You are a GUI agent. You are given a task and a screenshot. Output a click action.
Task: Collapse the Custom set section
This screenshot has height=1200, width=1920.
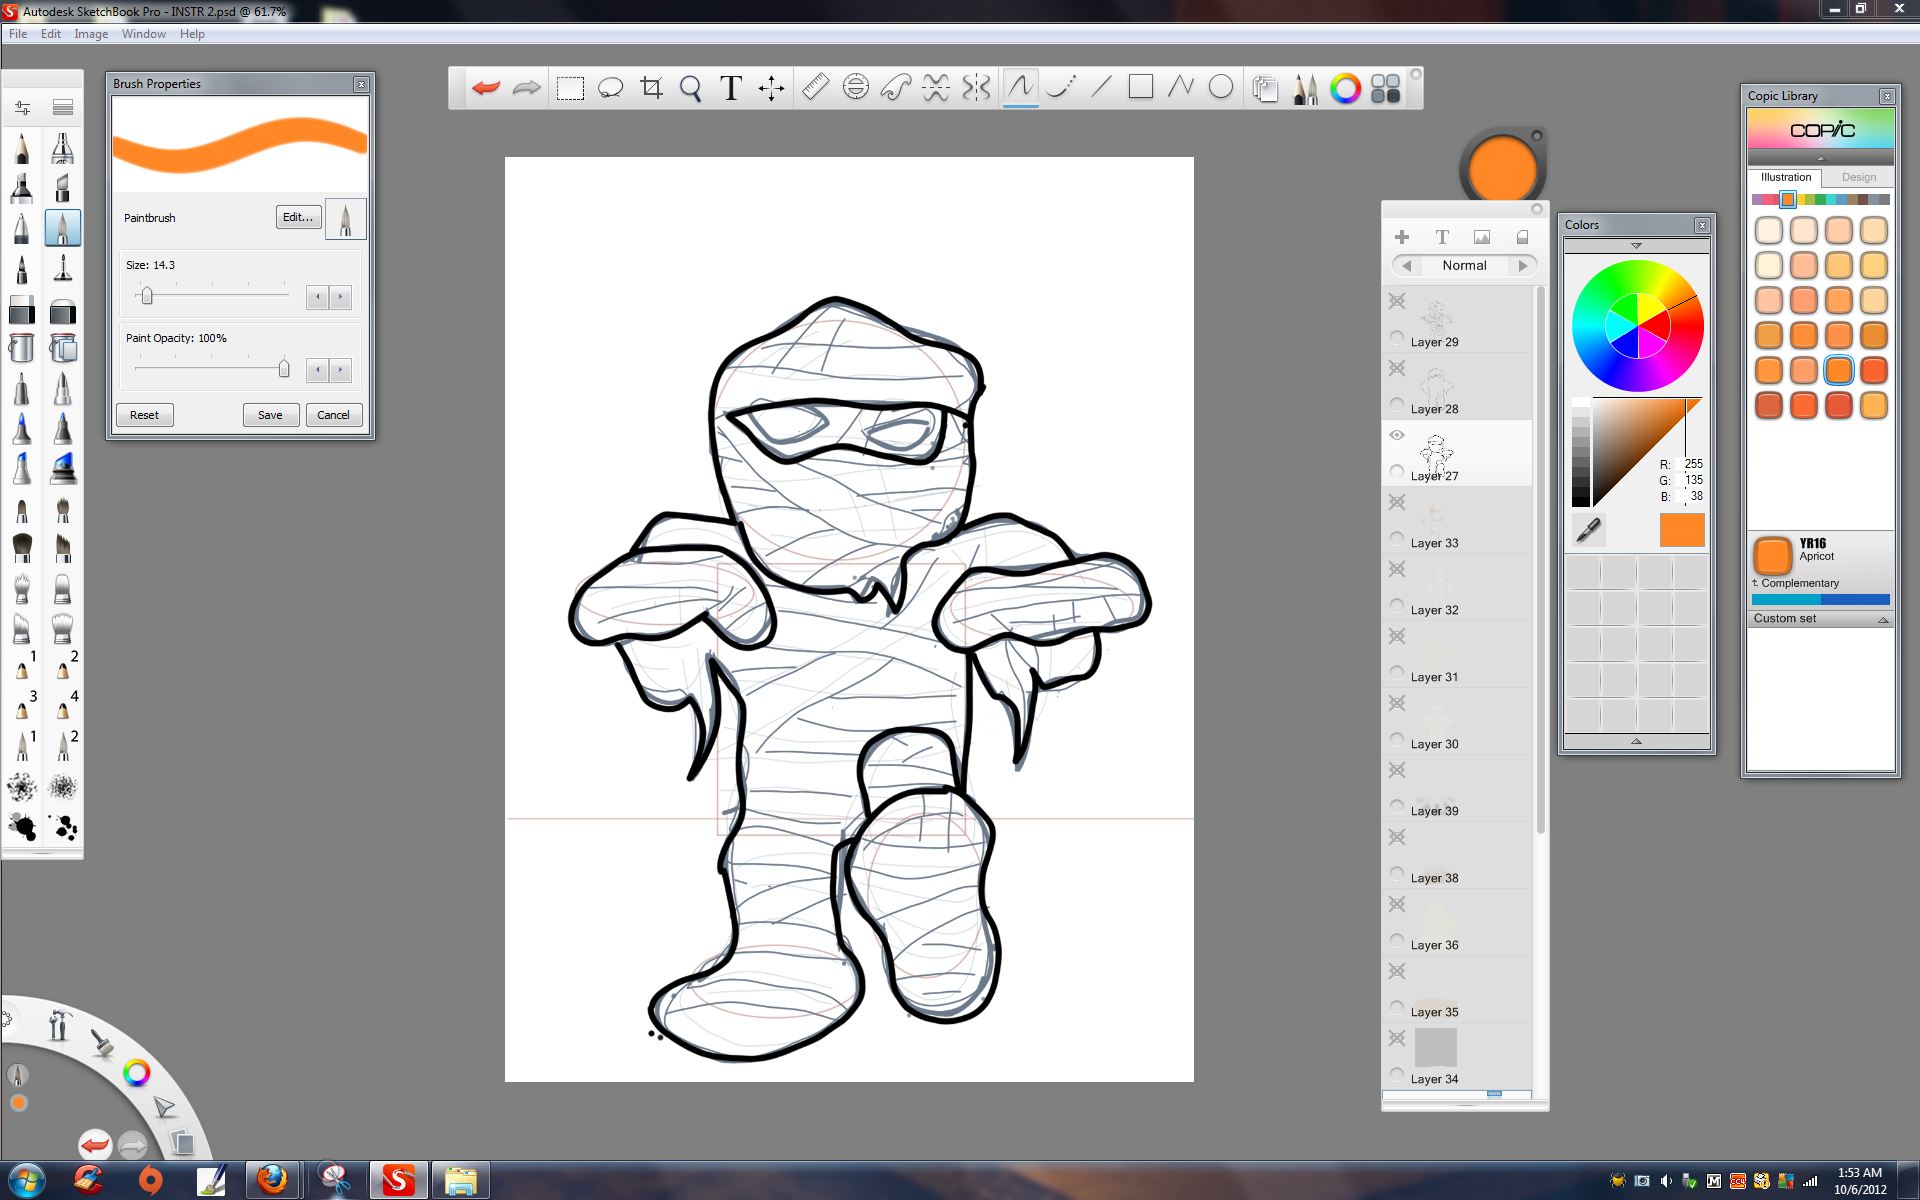click(1883, 619)
